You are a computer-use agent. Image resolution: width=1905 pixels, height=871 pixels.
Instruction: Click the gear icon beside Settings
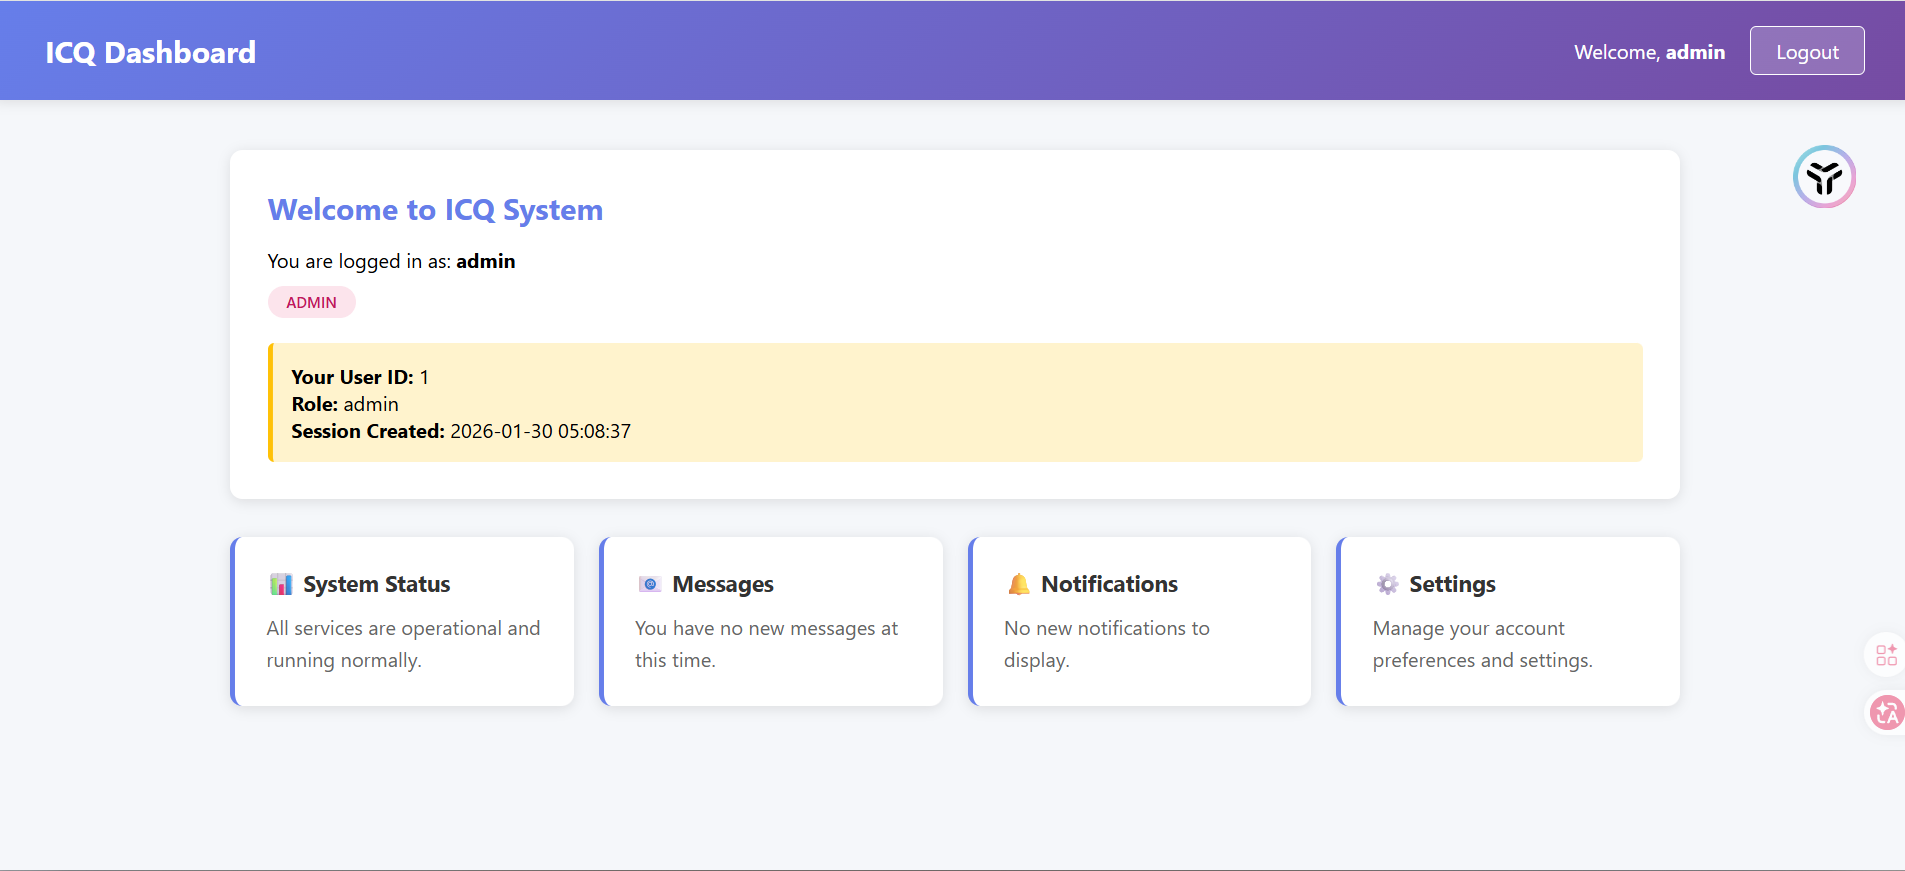pyautogui.click(x=1387, y=584)
